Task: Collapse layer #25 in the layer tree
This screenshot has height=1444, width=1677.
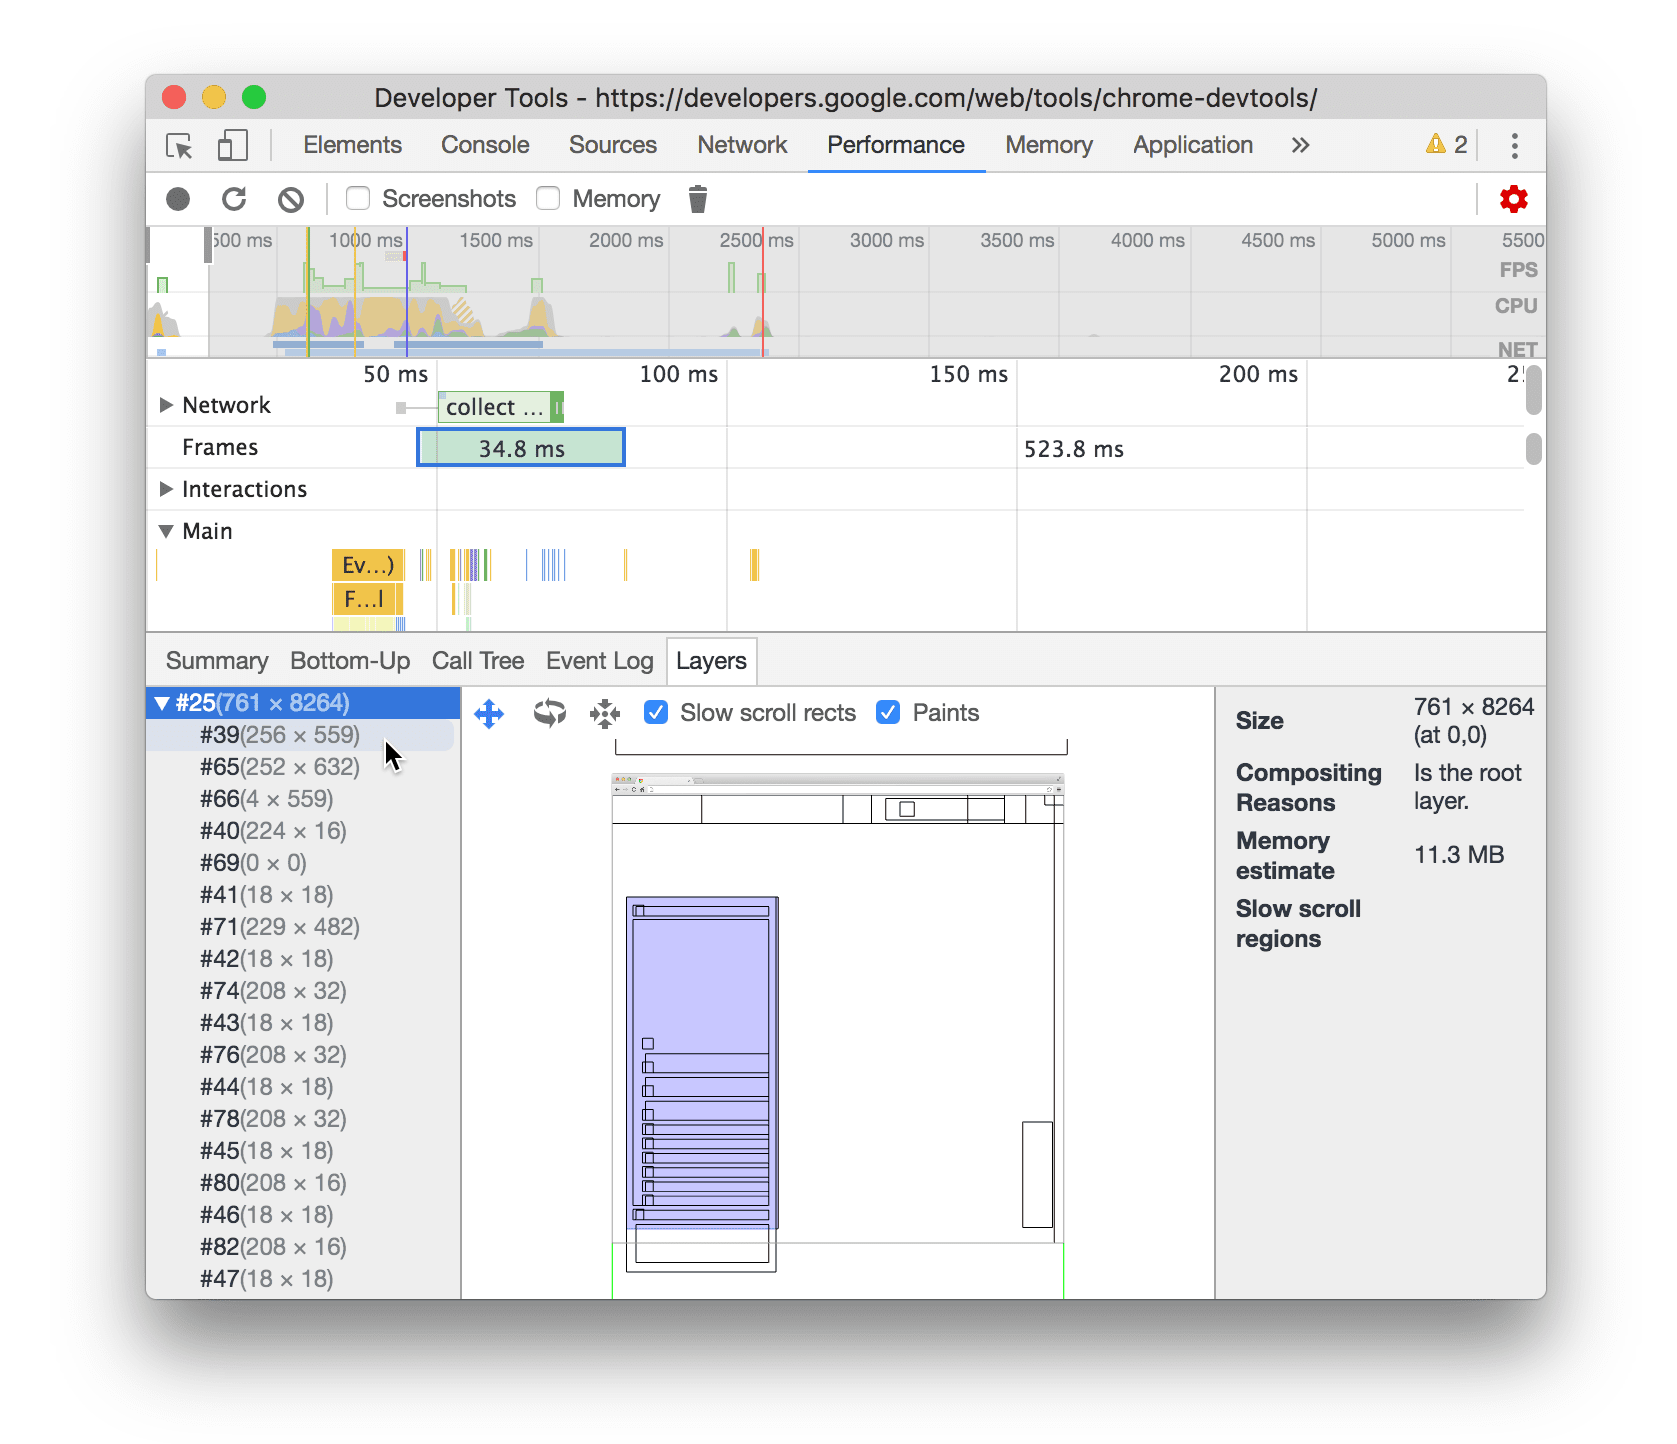Action: pos(162,702)
